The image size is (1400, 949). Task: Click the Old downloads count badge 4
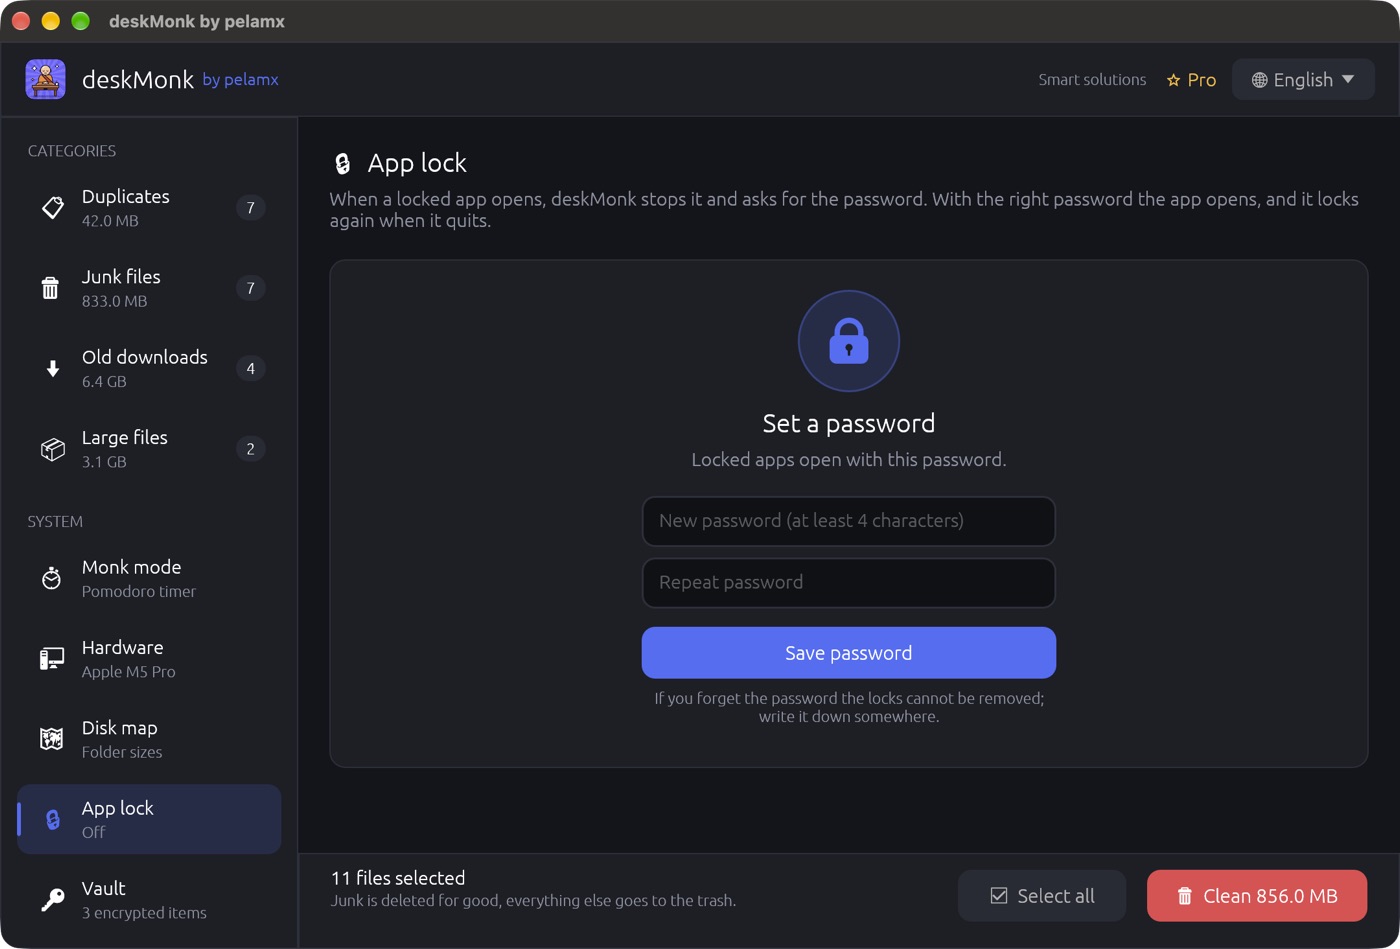[x=250, y=368]
